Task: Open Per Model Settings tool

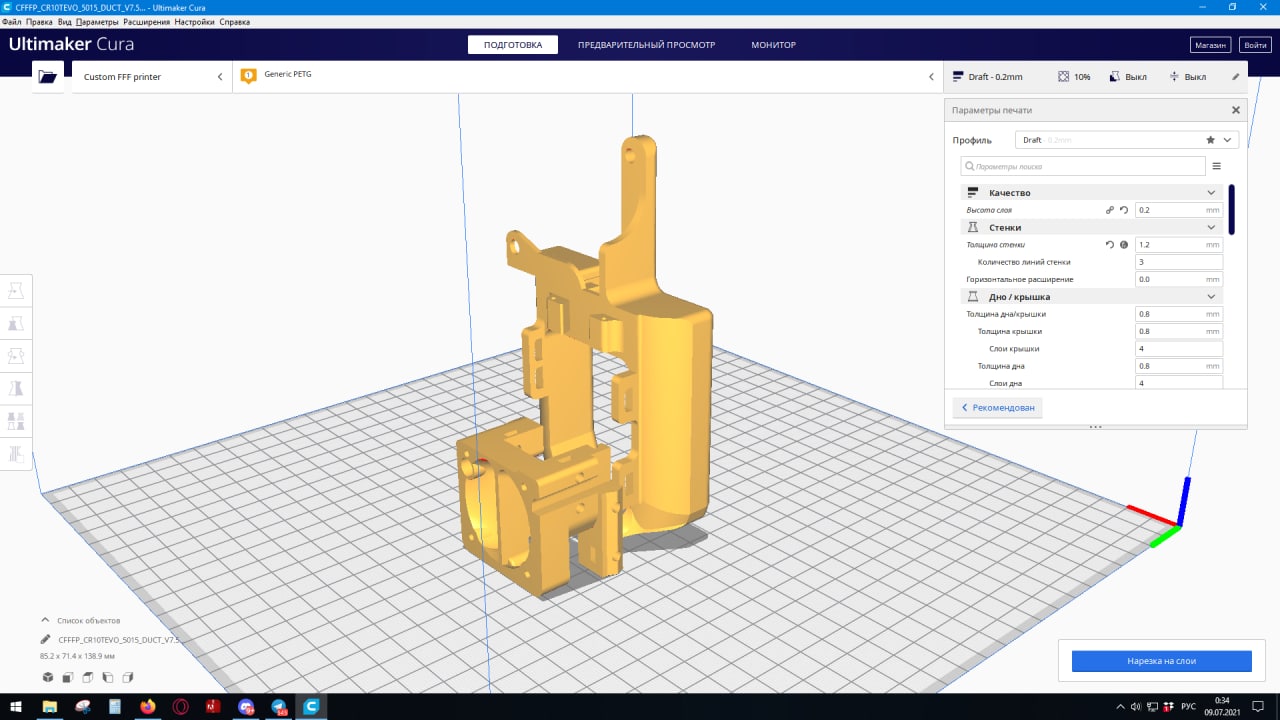Action: 16,421
